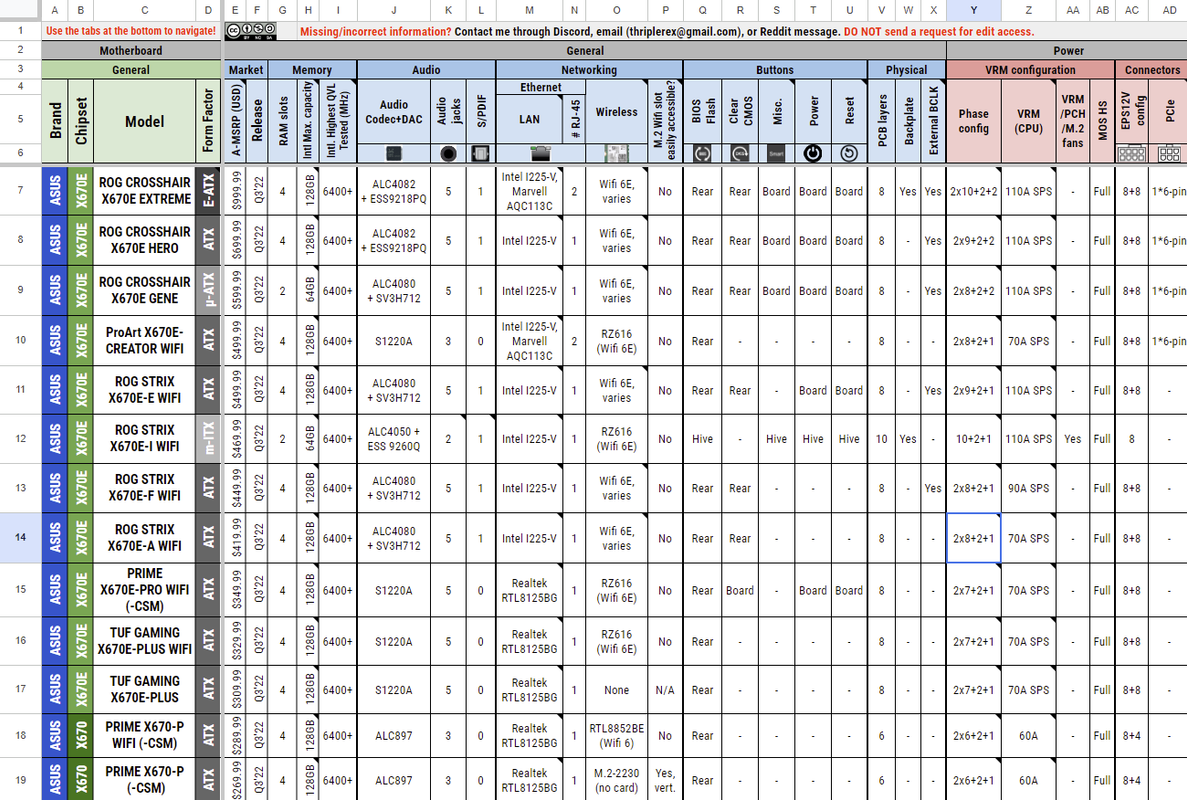Select column J header
Image resolution: width=1187 pixels, height=800 pixels.
394,10
